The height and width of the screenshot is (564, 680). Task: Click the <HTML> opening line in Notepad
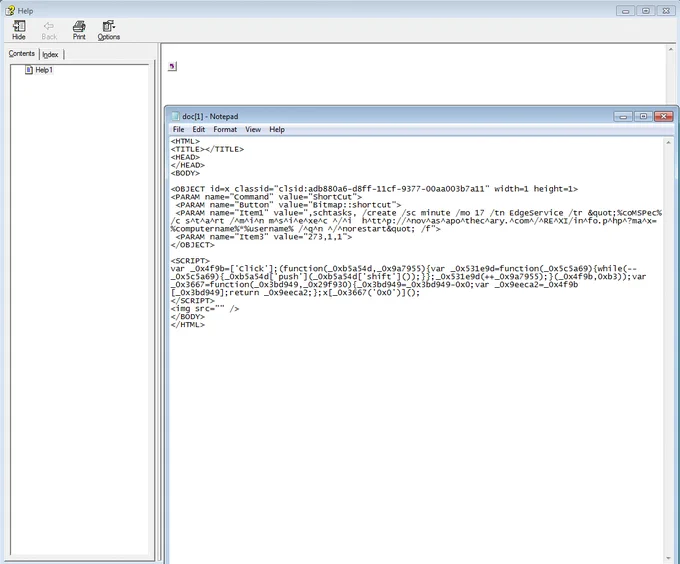(185, 141)
